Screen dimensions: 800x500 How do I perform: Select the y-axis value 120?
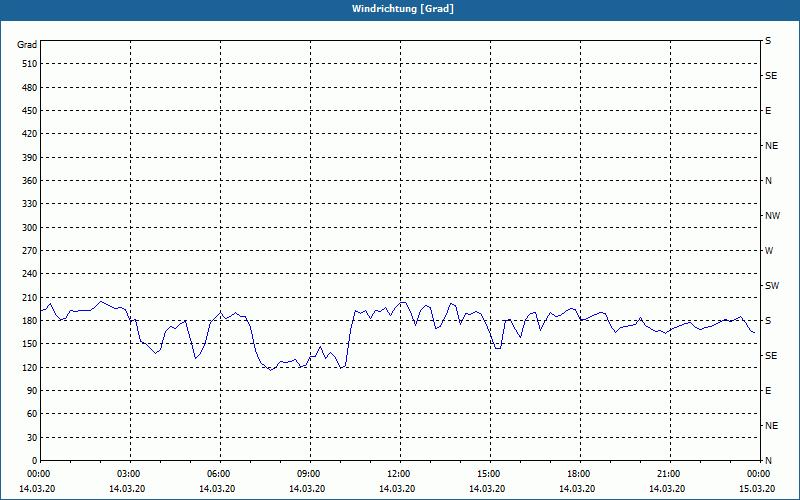point(30,367)
